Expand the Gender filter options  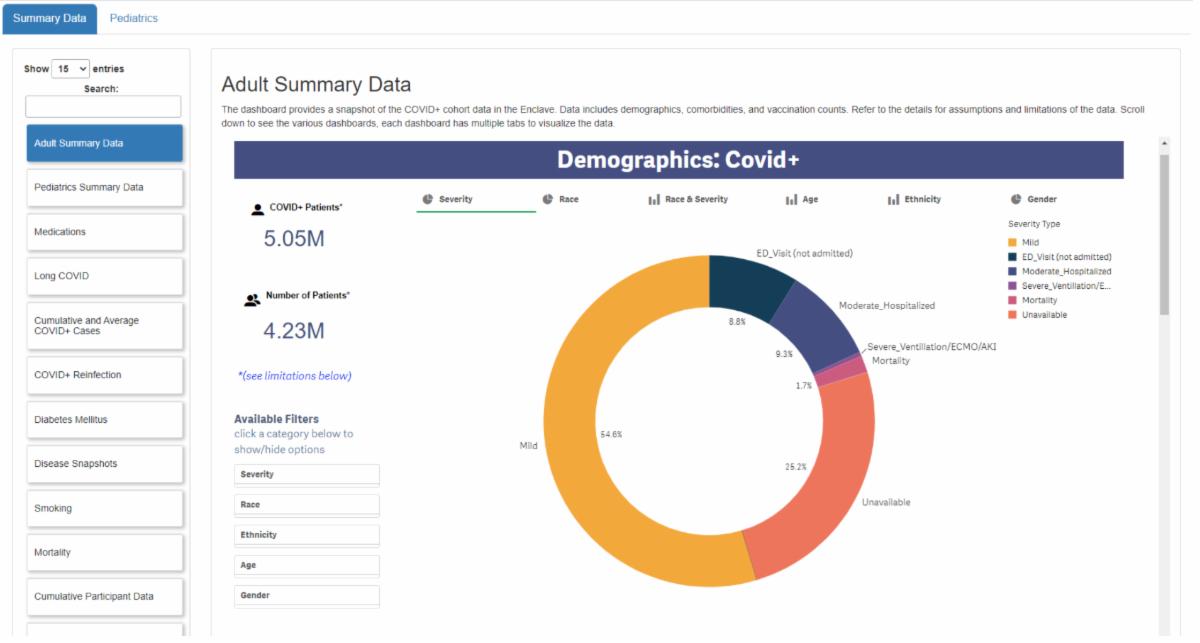tap(307, 596)
